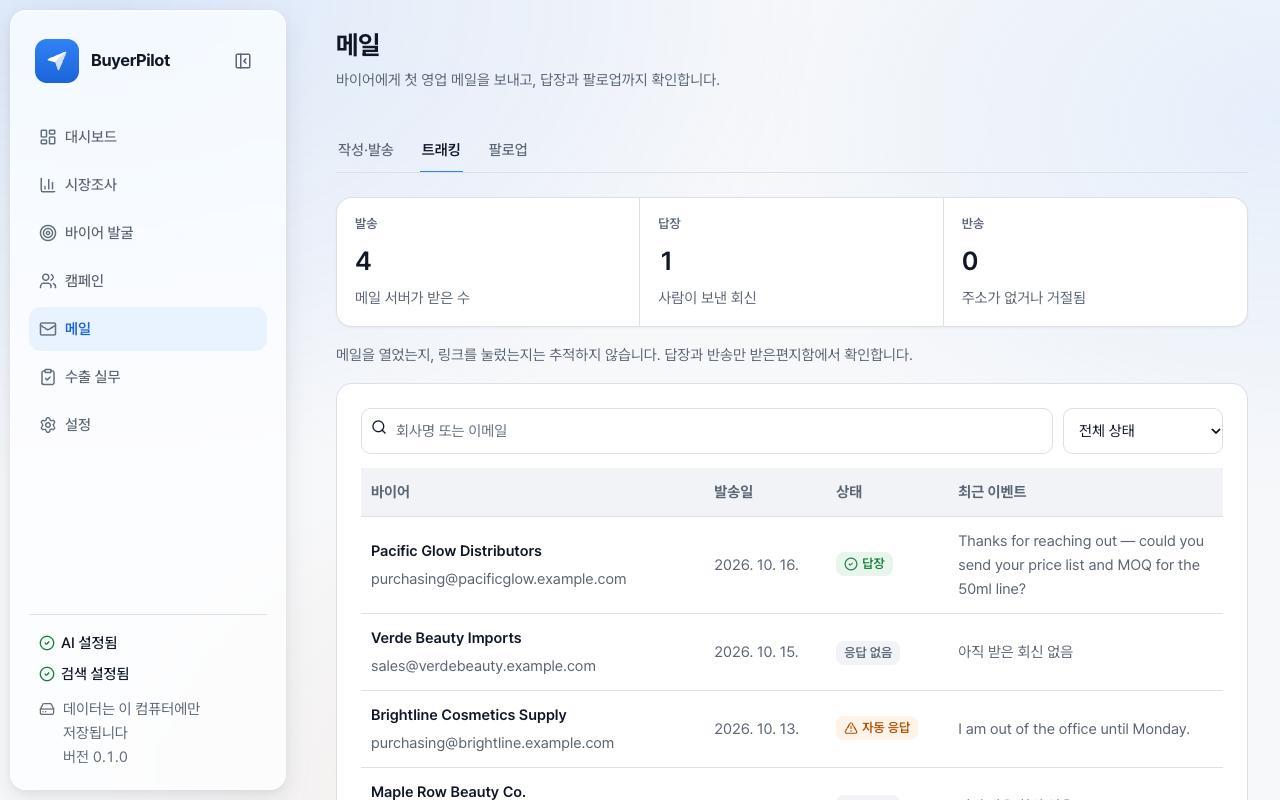Click the 캠페인 people icon
The image size is (1280, 800).
[48, 281]
